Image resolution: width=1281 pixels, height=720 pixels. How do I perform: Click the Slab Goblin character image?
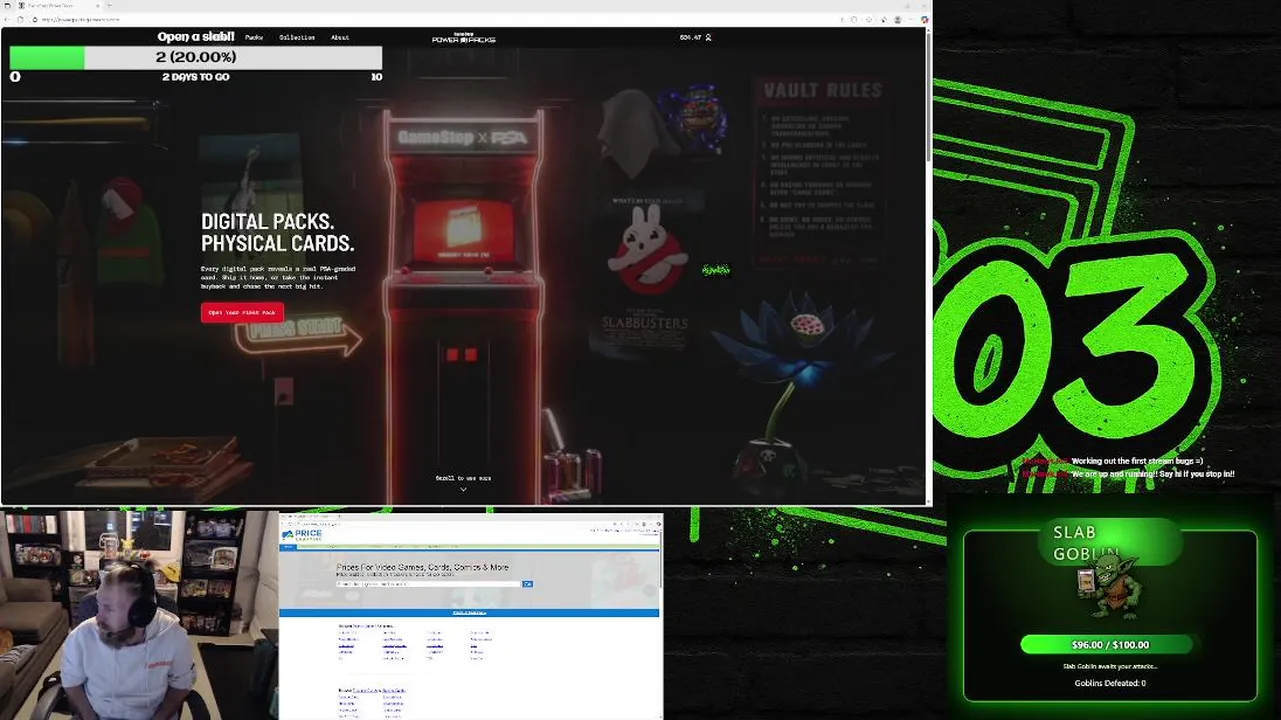click(1110, 586)
